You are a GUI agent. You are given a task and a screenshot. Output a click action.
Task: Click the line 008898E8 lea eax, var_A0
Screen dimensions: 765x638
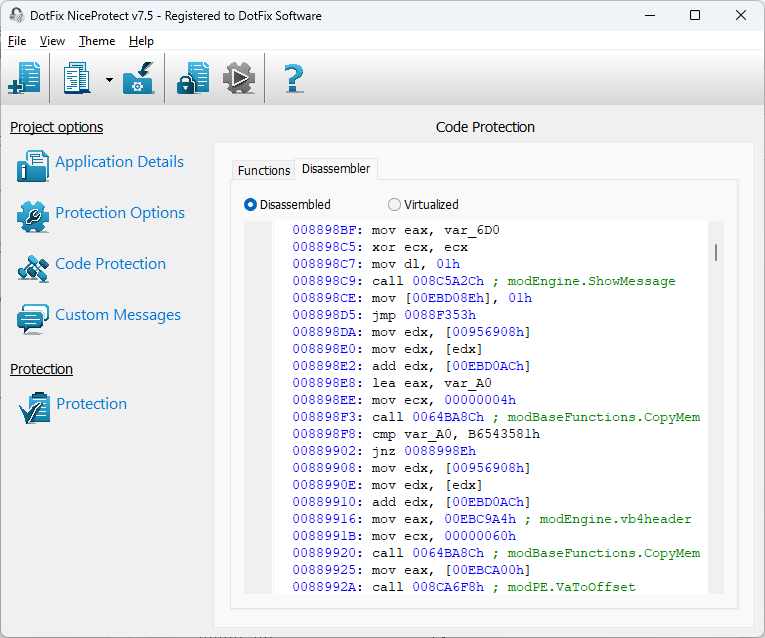click(x=392, y=383)
